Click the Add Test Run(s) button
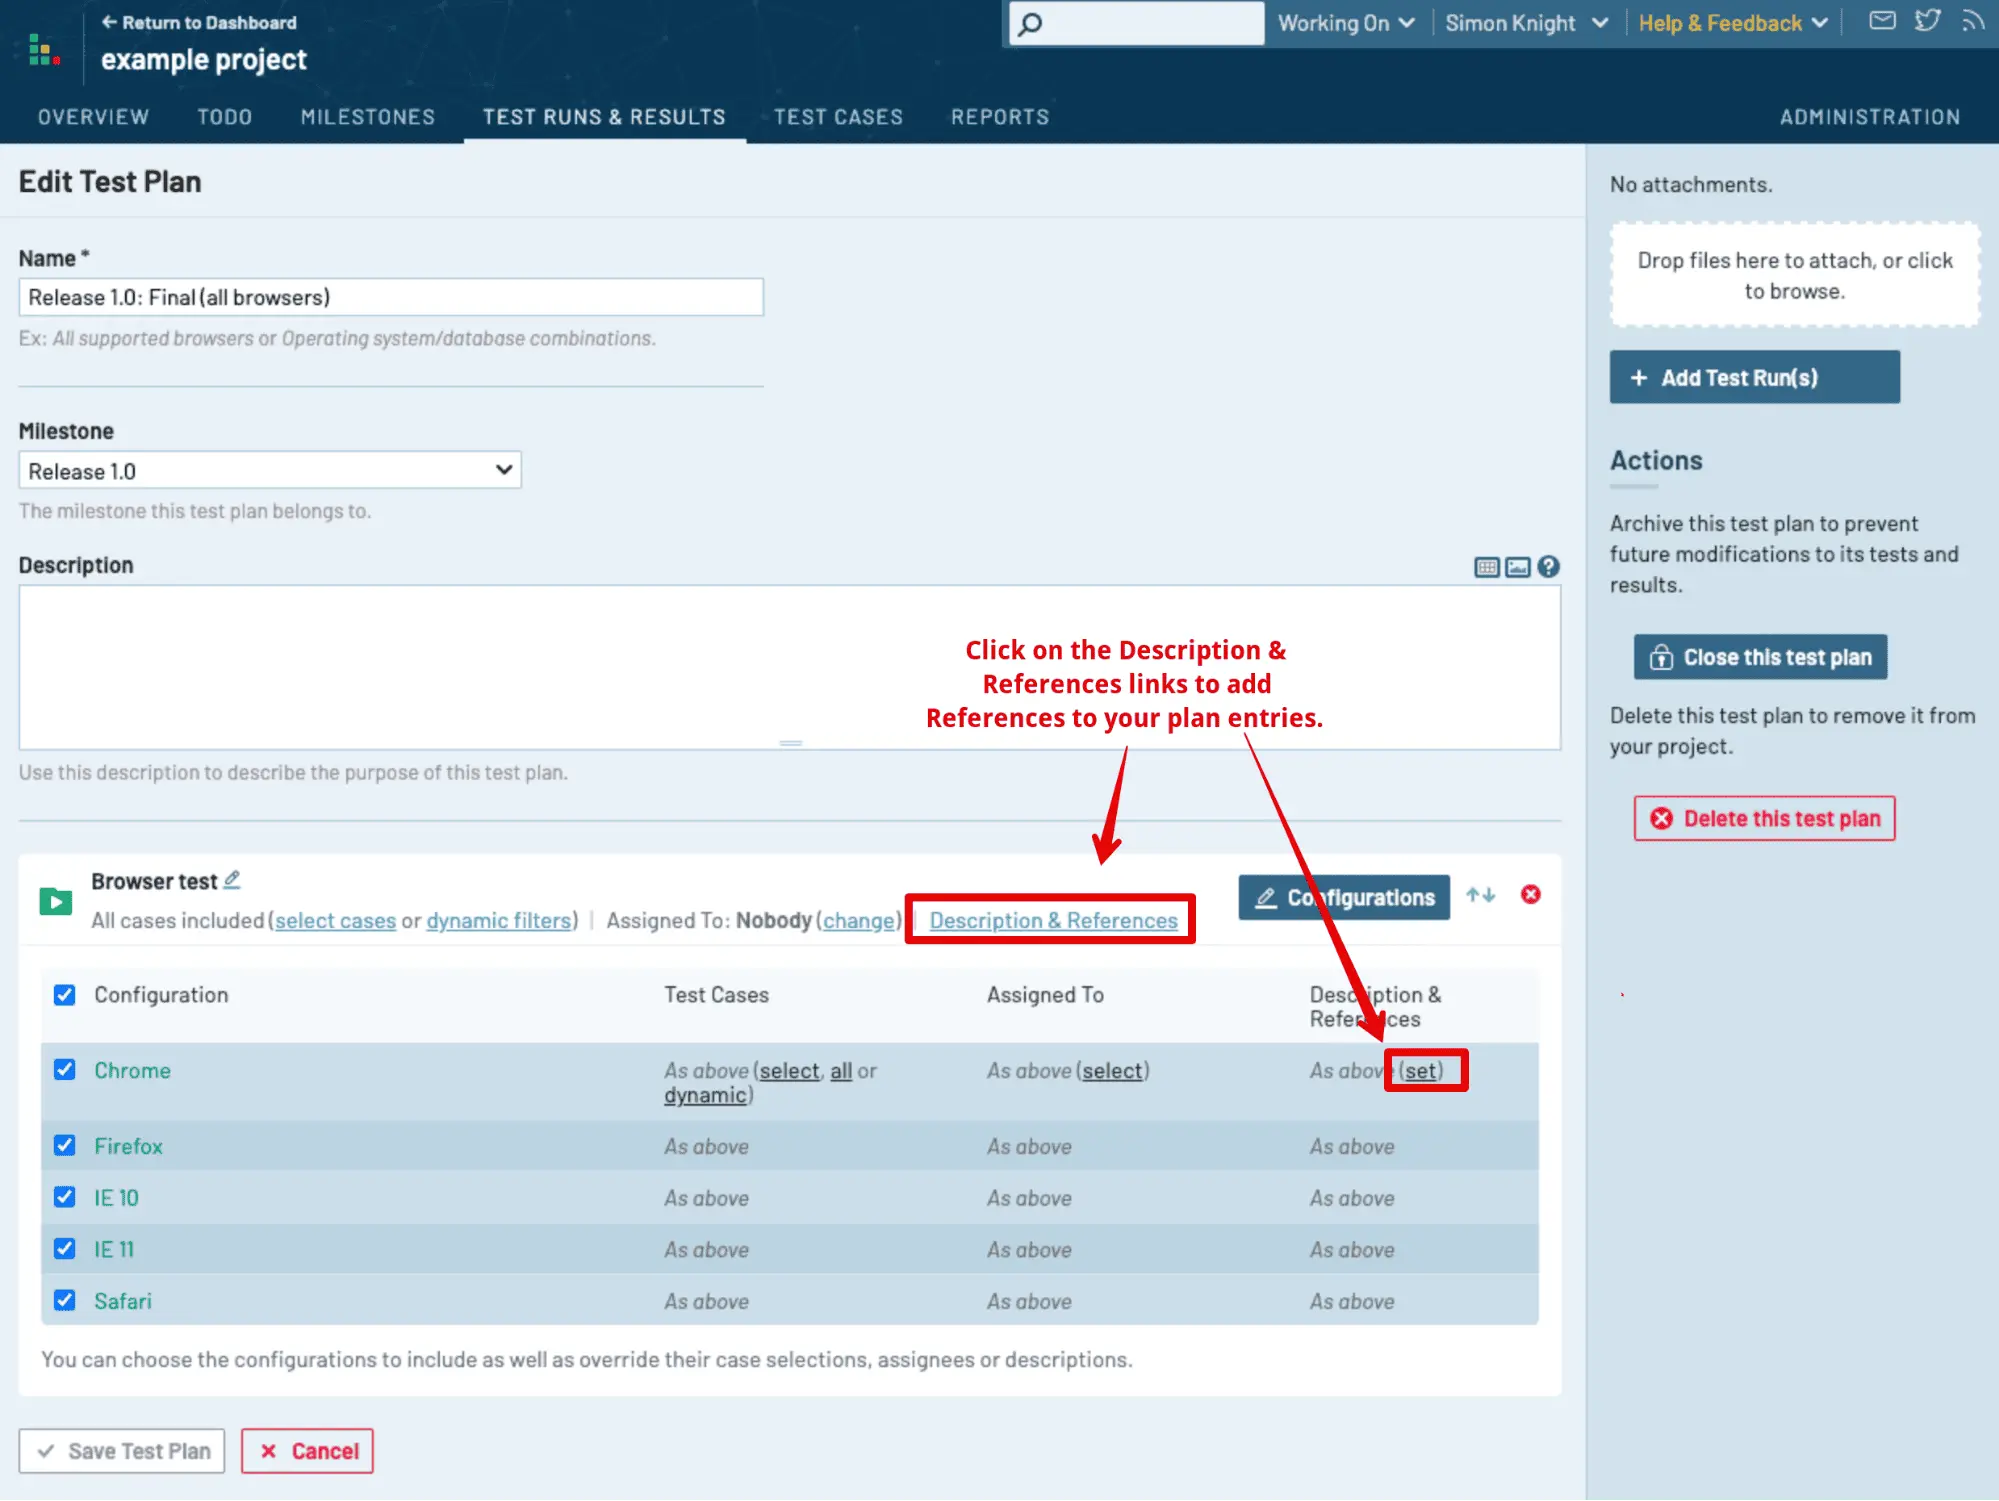The image size is (1999, 1501). click(x=1754, y=377)
